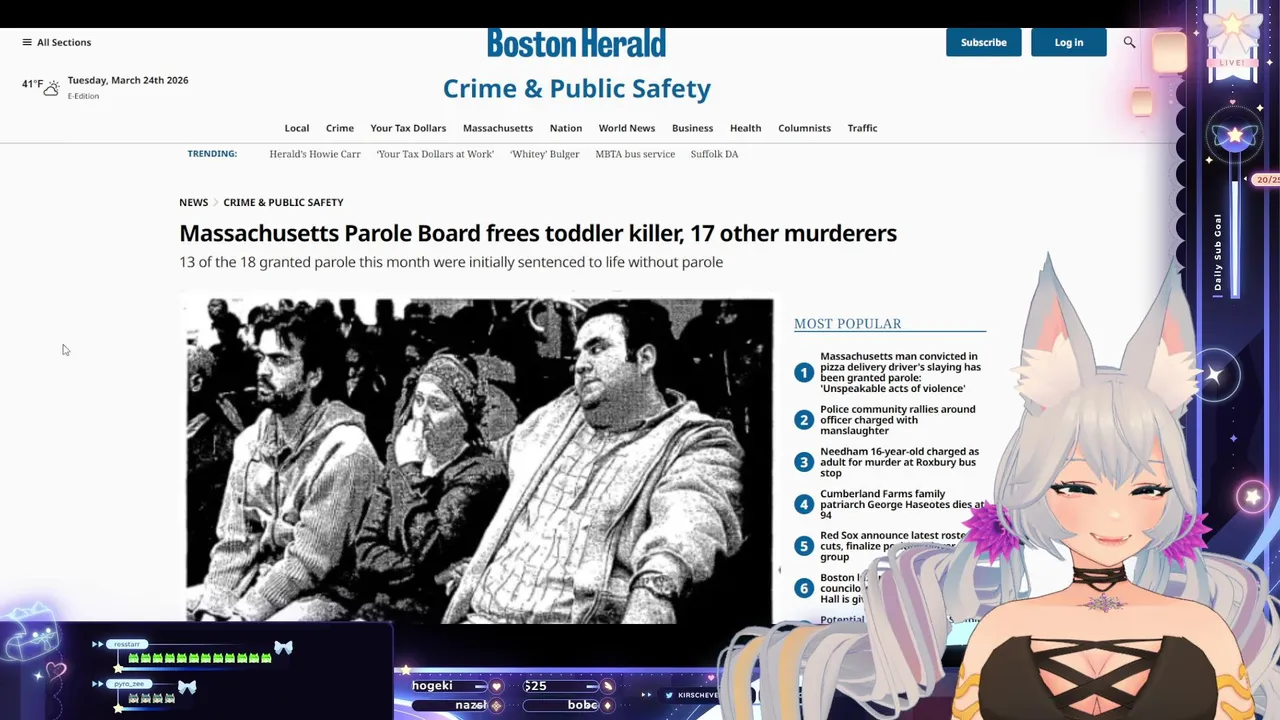
Task: Click the 41°F temperature reading
Action: click(x=33, y=84)
